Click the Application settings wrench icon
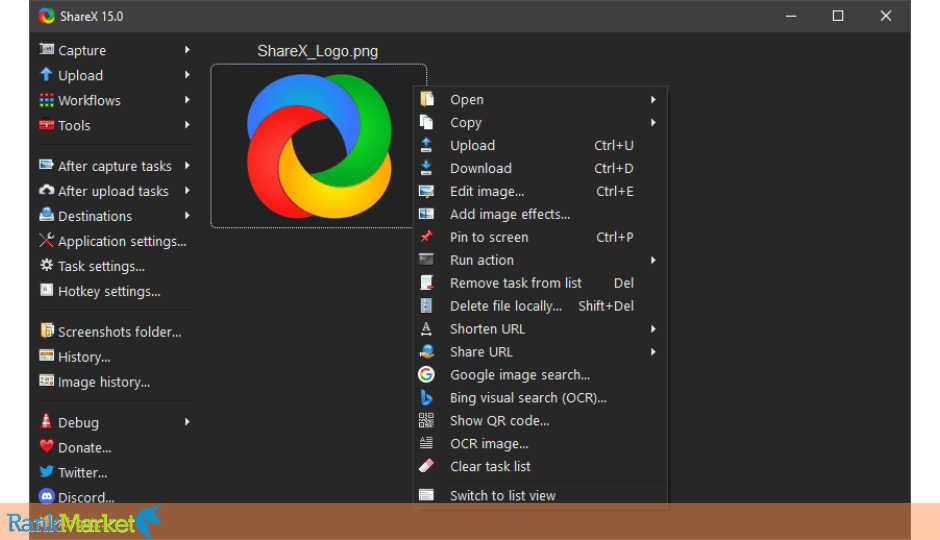940x540 pixels. click(x=46, y=240)
